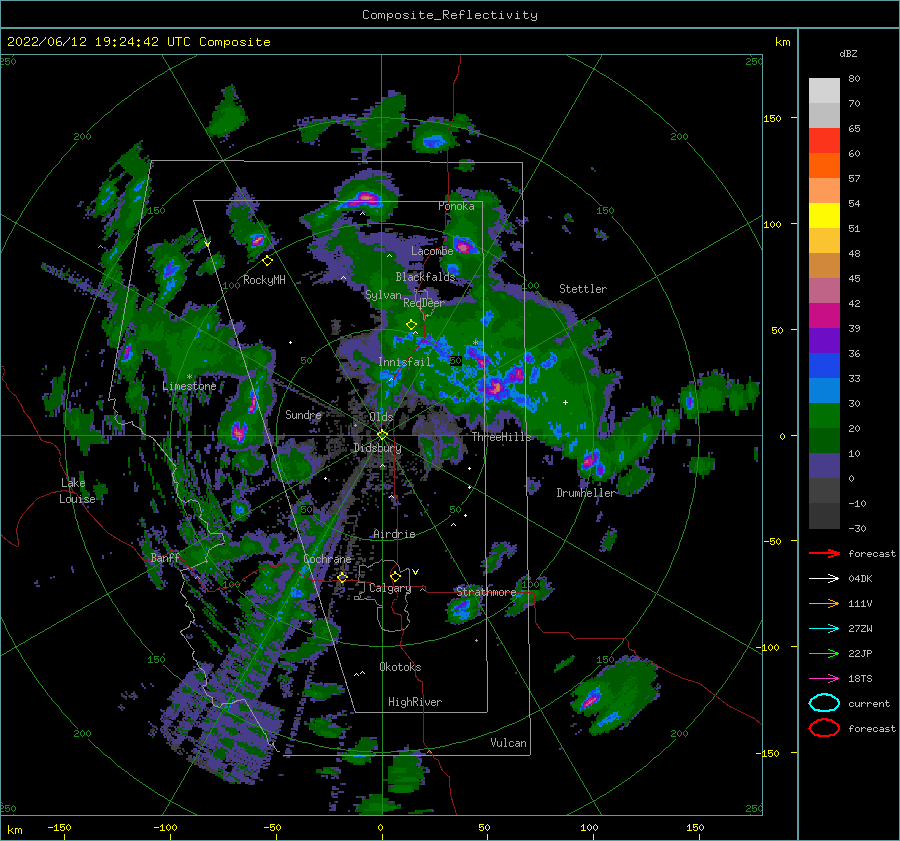Click the white 04DK arrow legend icon
Viewport: 900px width, 841px height.
coord(824,579)
